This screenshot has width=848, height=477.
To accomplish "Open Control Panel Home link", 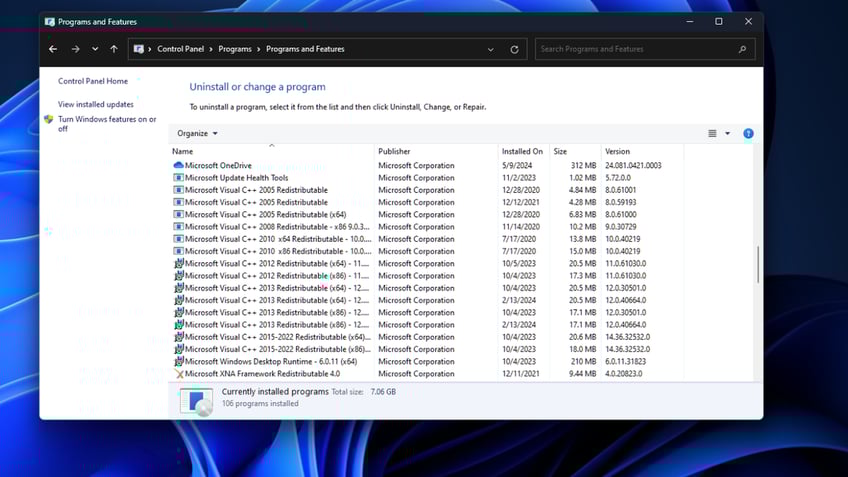I will [x=93, y=81].
